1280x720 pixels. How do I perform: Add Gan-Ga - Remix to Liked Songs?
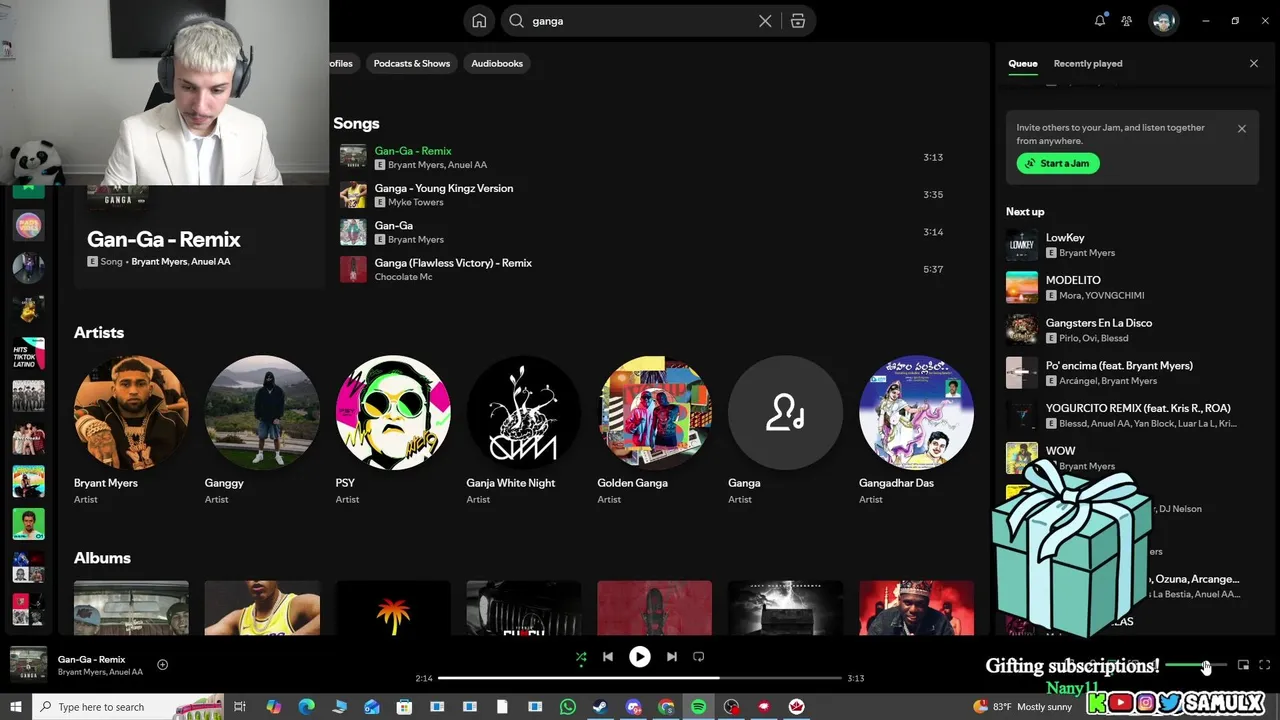coord(162,665)
